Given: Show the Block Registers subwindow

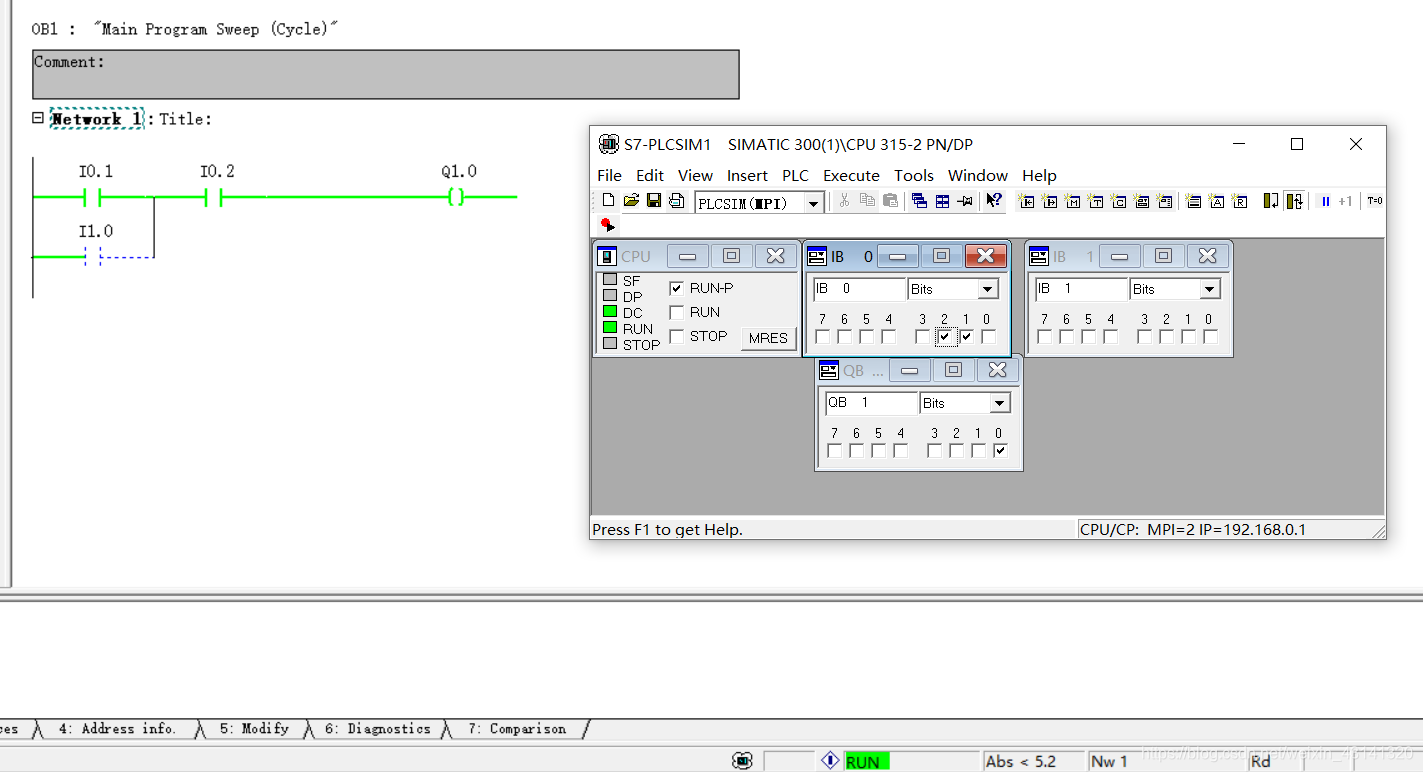Looking at the screenshot, I should (x=1239, y=201).
